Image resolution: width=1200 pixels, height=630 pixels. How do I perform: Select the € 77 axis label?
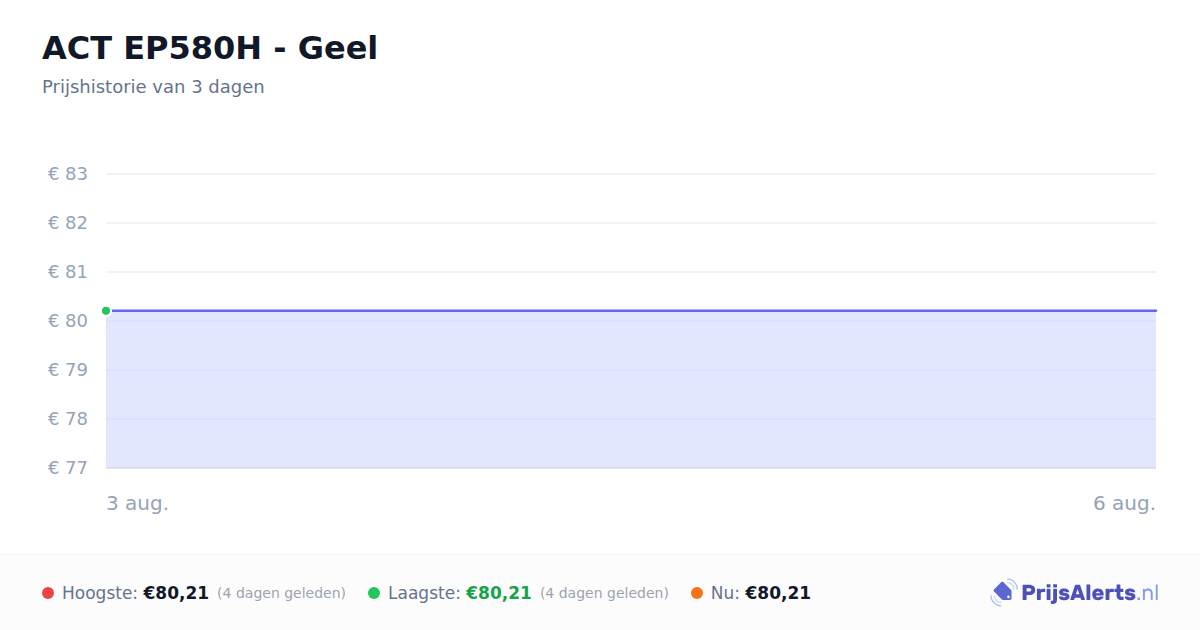[68, 468]
